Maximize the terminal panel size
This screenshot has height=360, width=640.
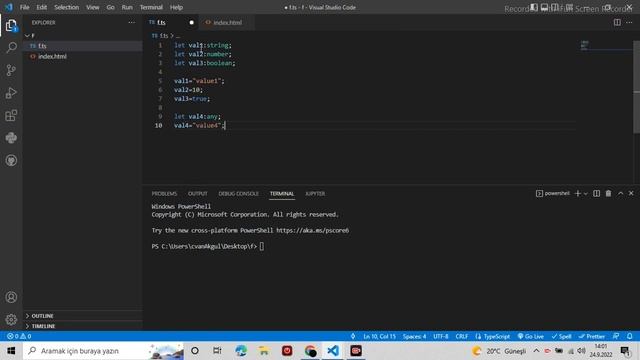tap(620, 193)
